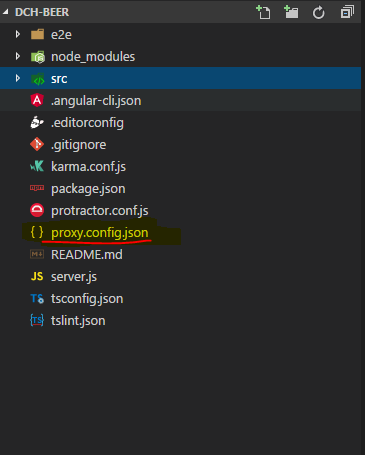Collapse all folders using the collapse icon
Image resolution: width=365 pixels, height=455 pixels.
[347, 12]
